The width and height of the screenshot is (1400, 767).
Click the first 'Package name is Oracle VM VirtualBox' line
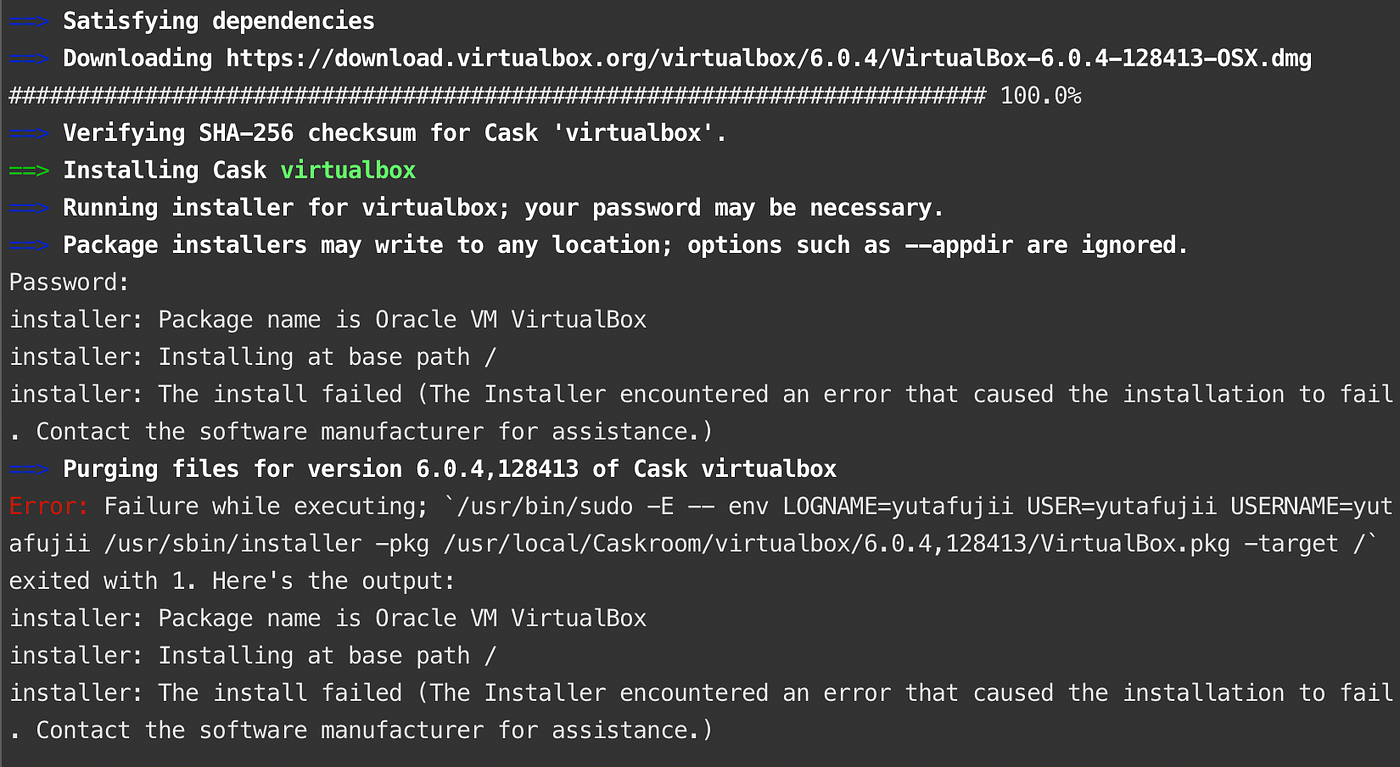pos(328,320)
